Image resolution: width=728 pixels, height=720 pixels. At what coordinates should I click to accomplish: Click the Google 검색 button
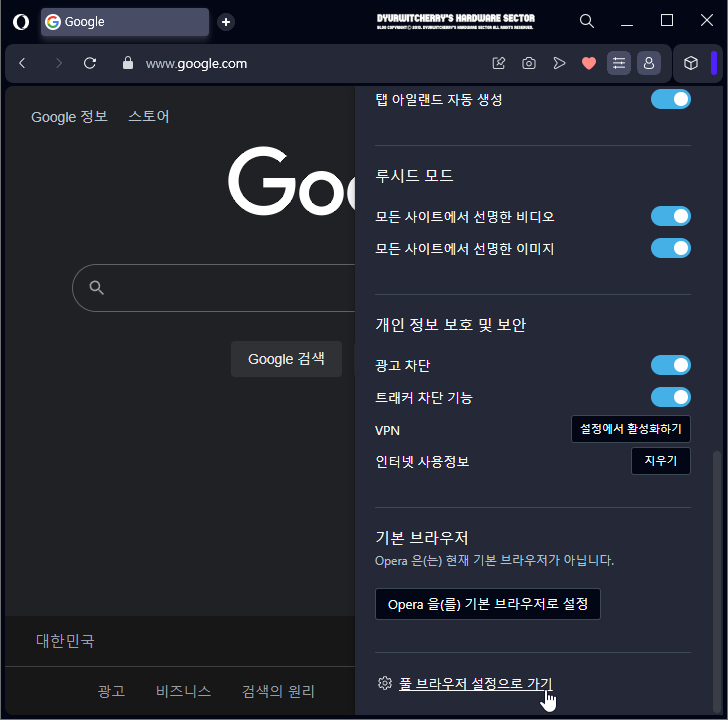tap(286, 359)
